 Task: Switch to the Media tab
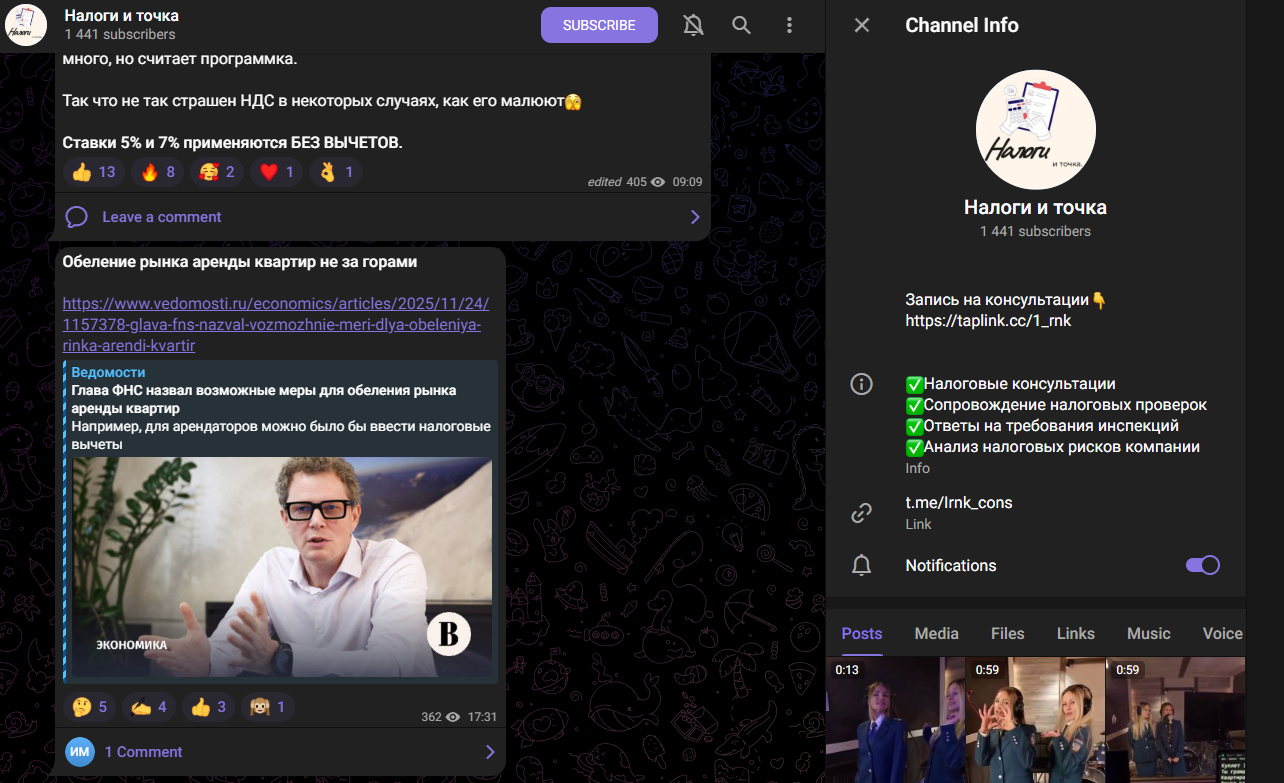pos(936,633)
